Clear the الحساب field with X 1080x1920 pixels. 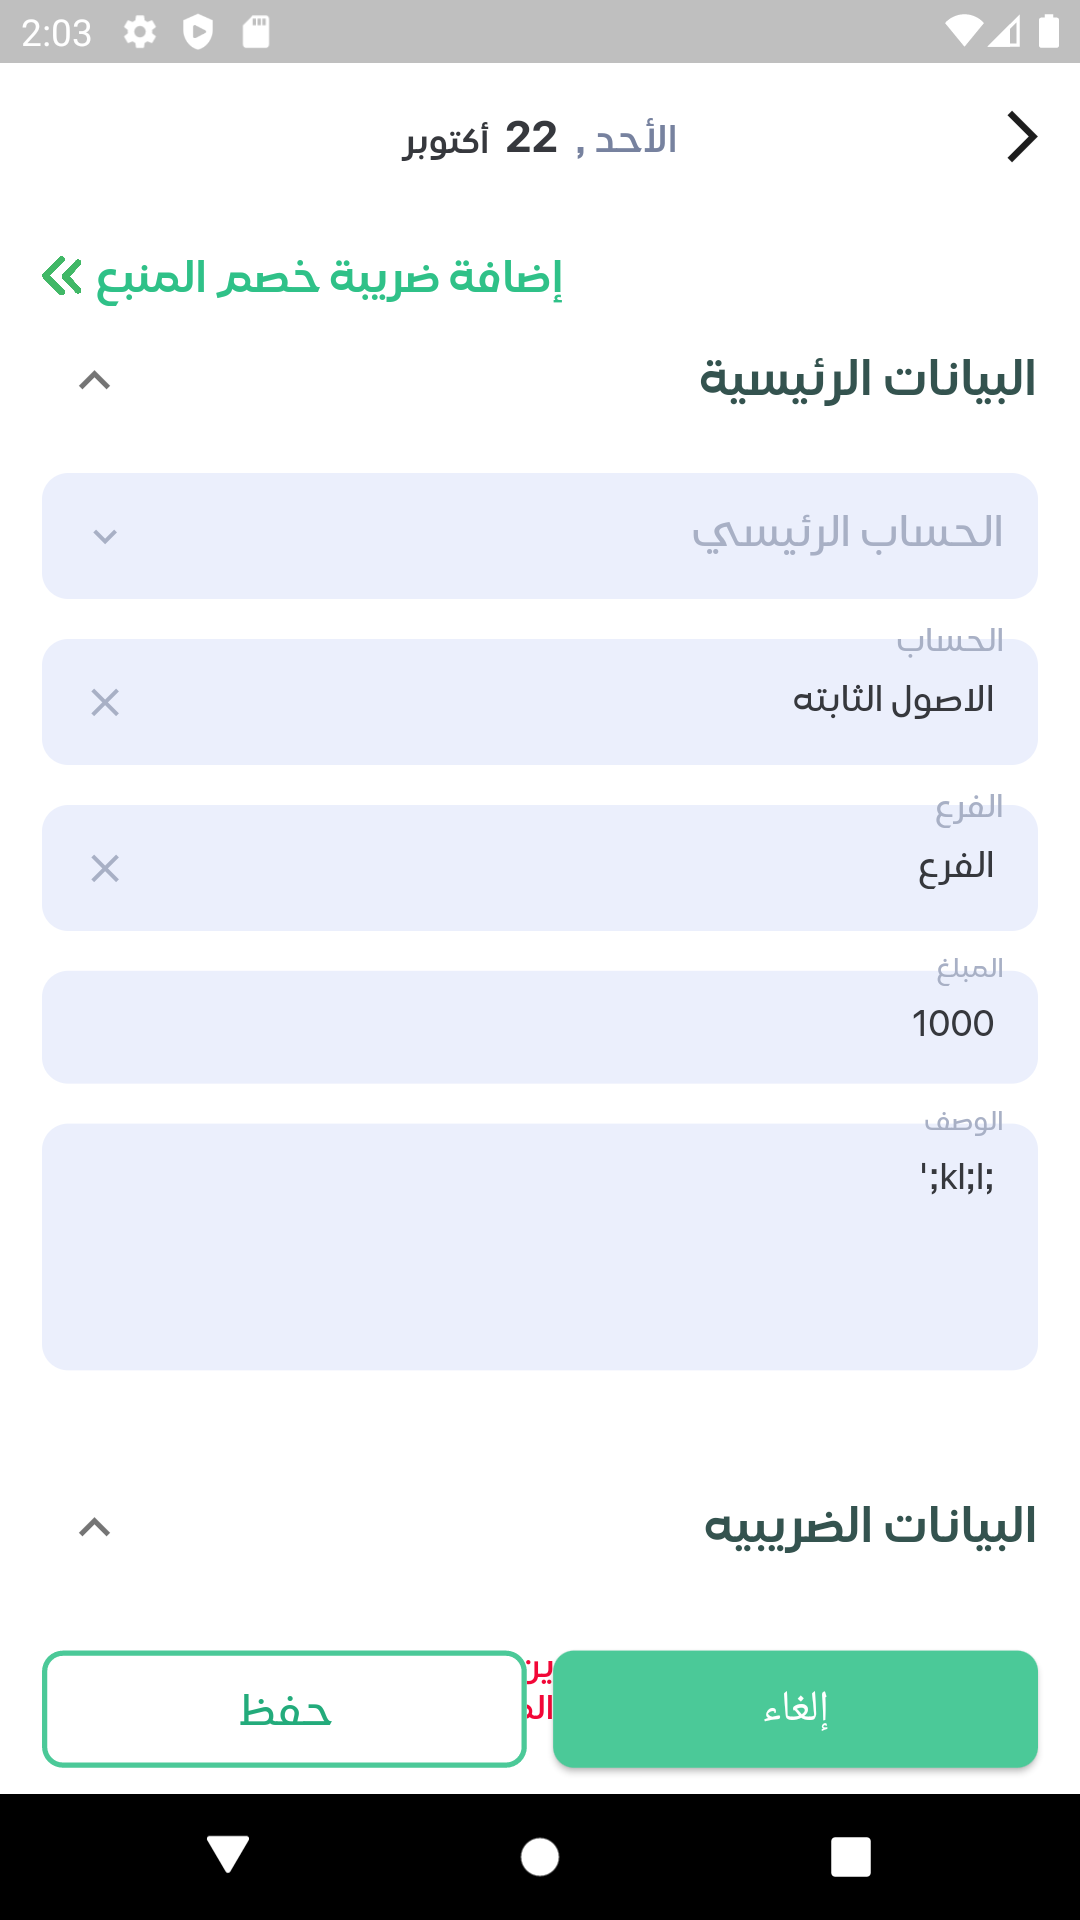(x=105, y=702)
